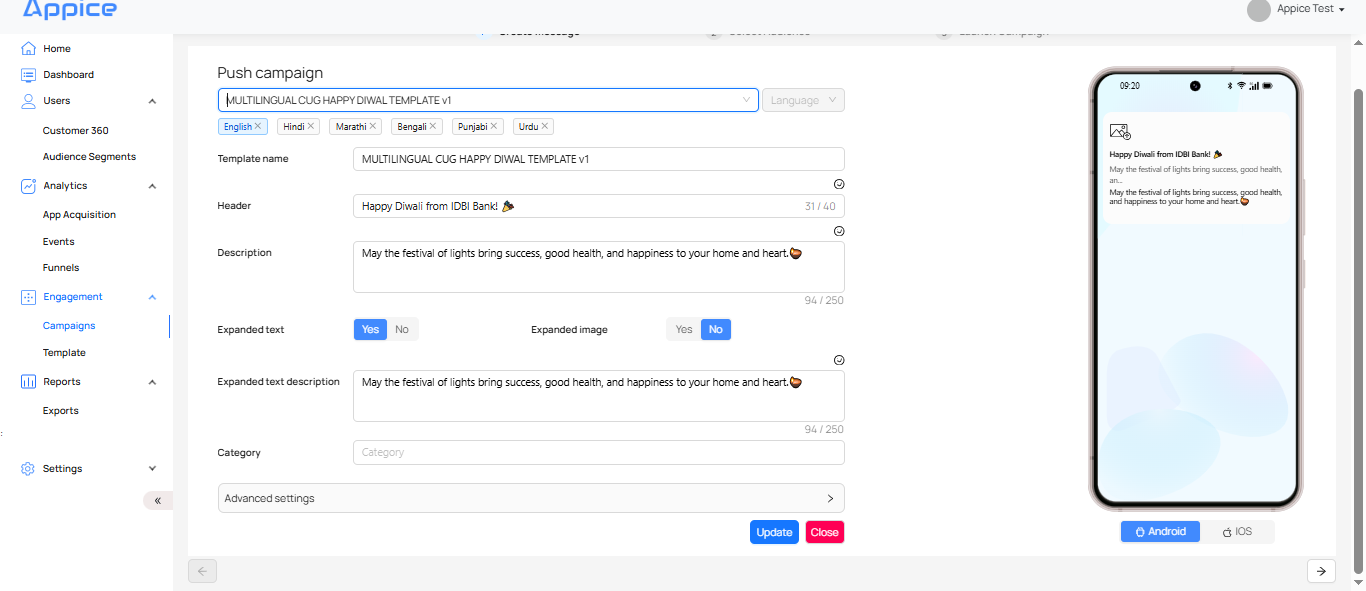Expand the Advanced settings section
The width and height of the screenshot is (1366, 591).
531,498
